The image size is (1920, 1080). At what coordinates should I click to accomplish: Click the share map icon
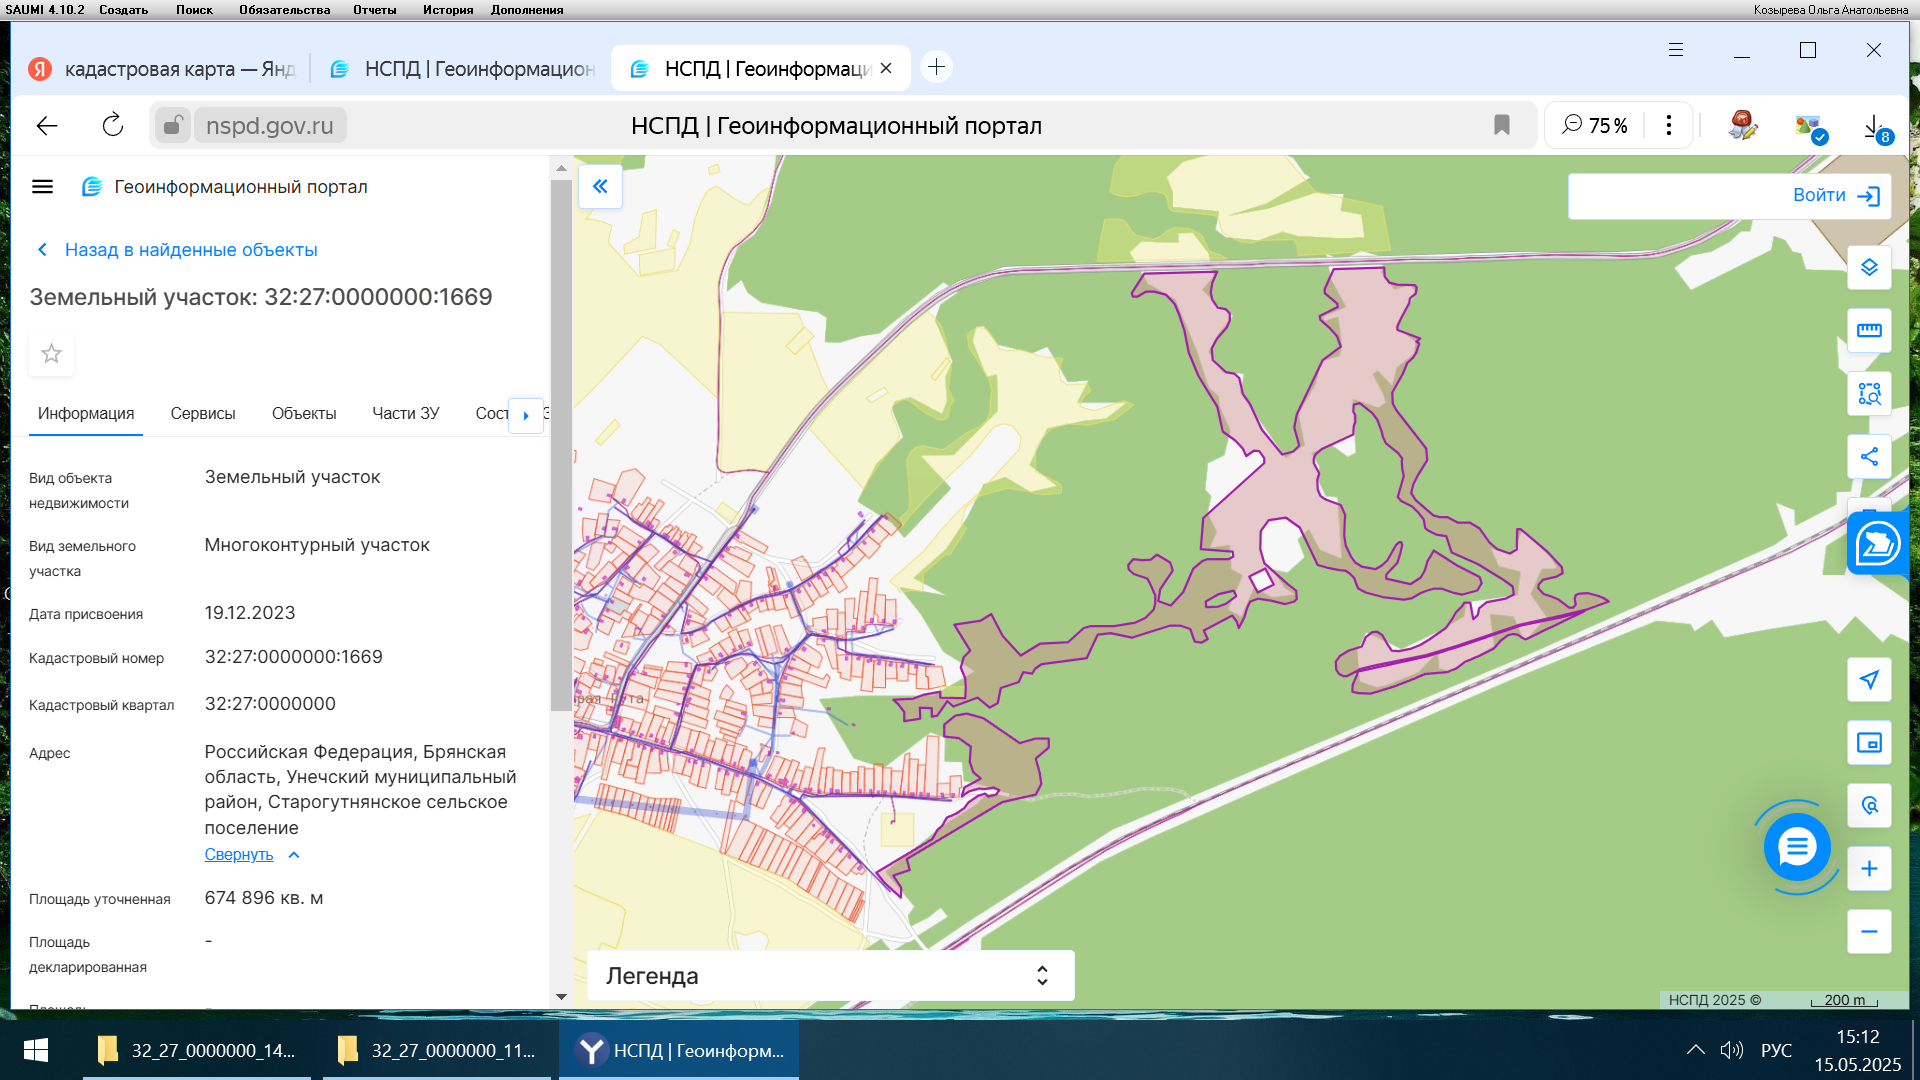1868,457
